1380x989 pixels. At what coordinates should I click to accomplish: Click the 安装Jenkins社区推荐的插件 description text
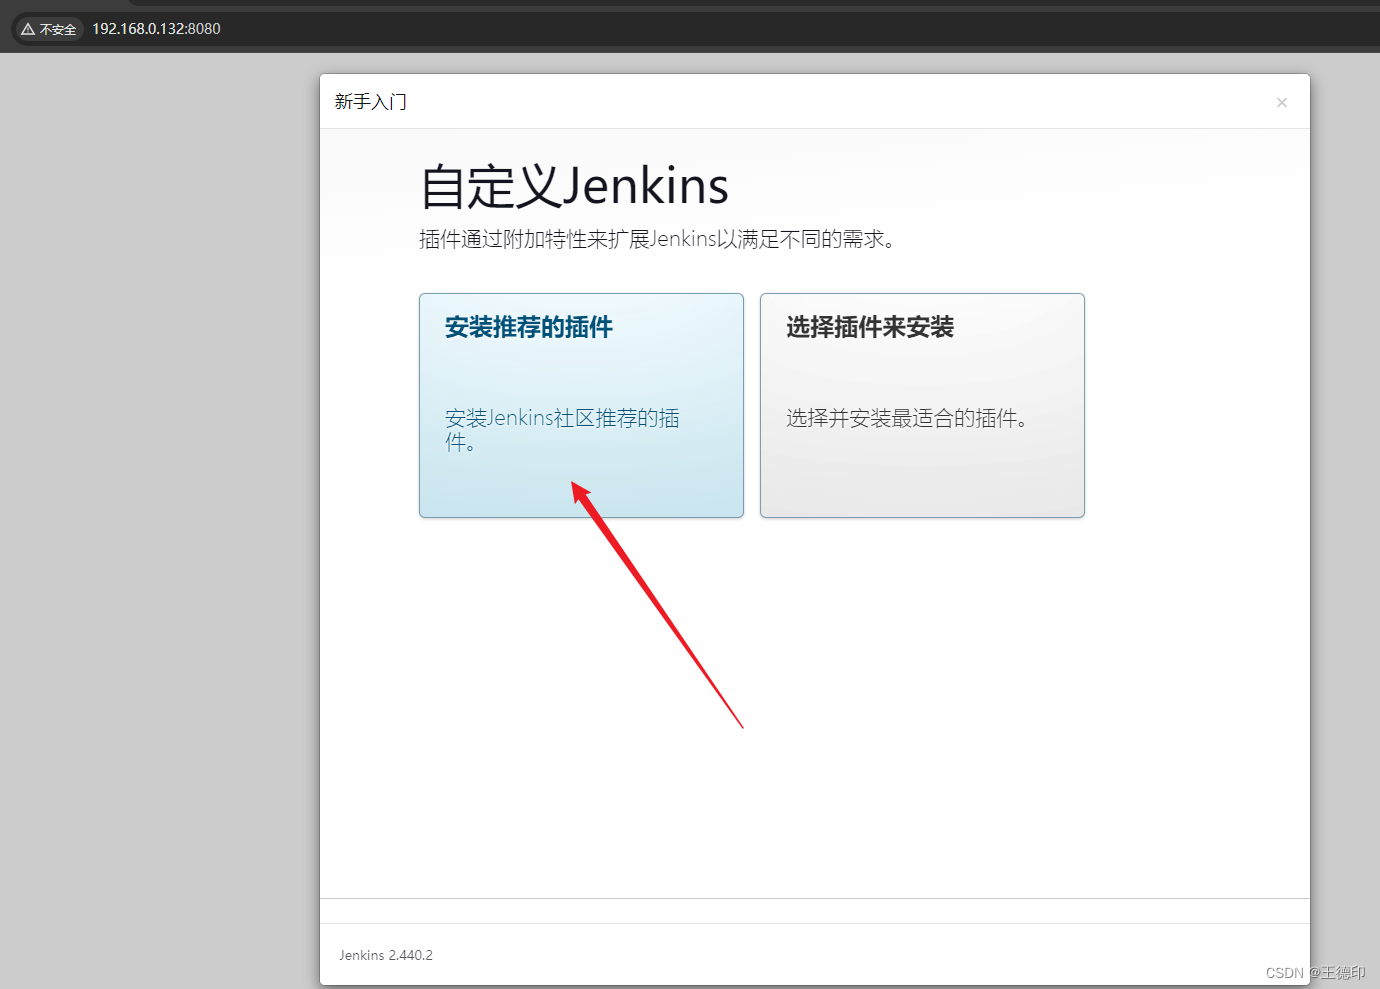[562, 430]
